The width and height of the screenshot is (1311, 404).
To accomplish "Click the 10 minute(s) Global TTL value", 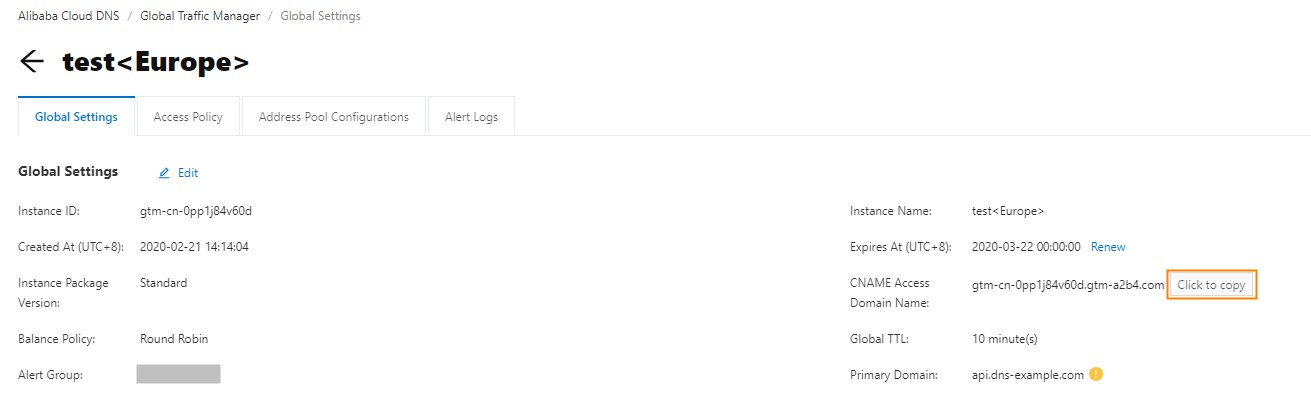I will click(1005, 339).
